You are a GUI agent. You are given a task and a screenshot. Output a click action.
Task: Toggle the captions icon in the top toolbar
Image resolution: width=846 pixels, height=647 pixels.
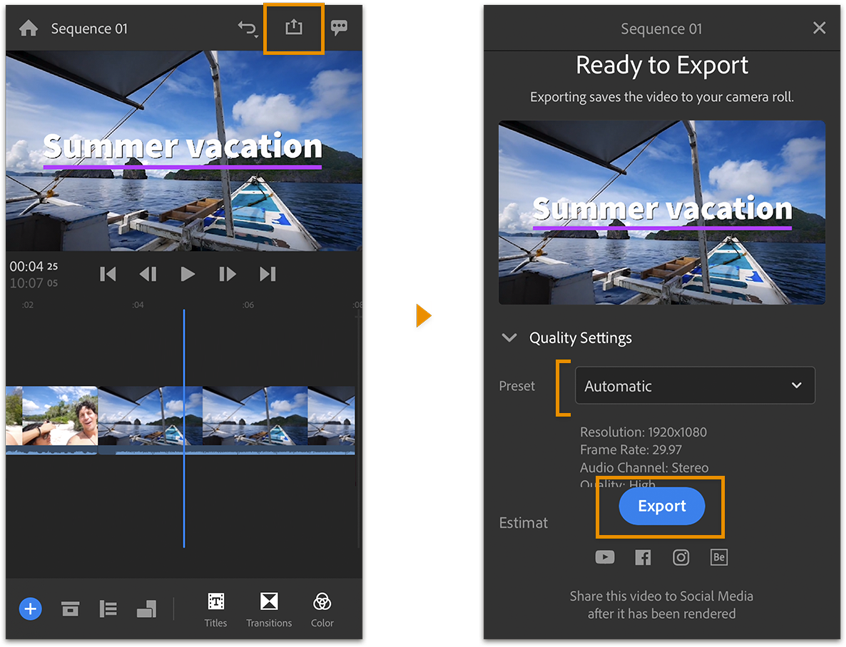[x=339, y=28]
